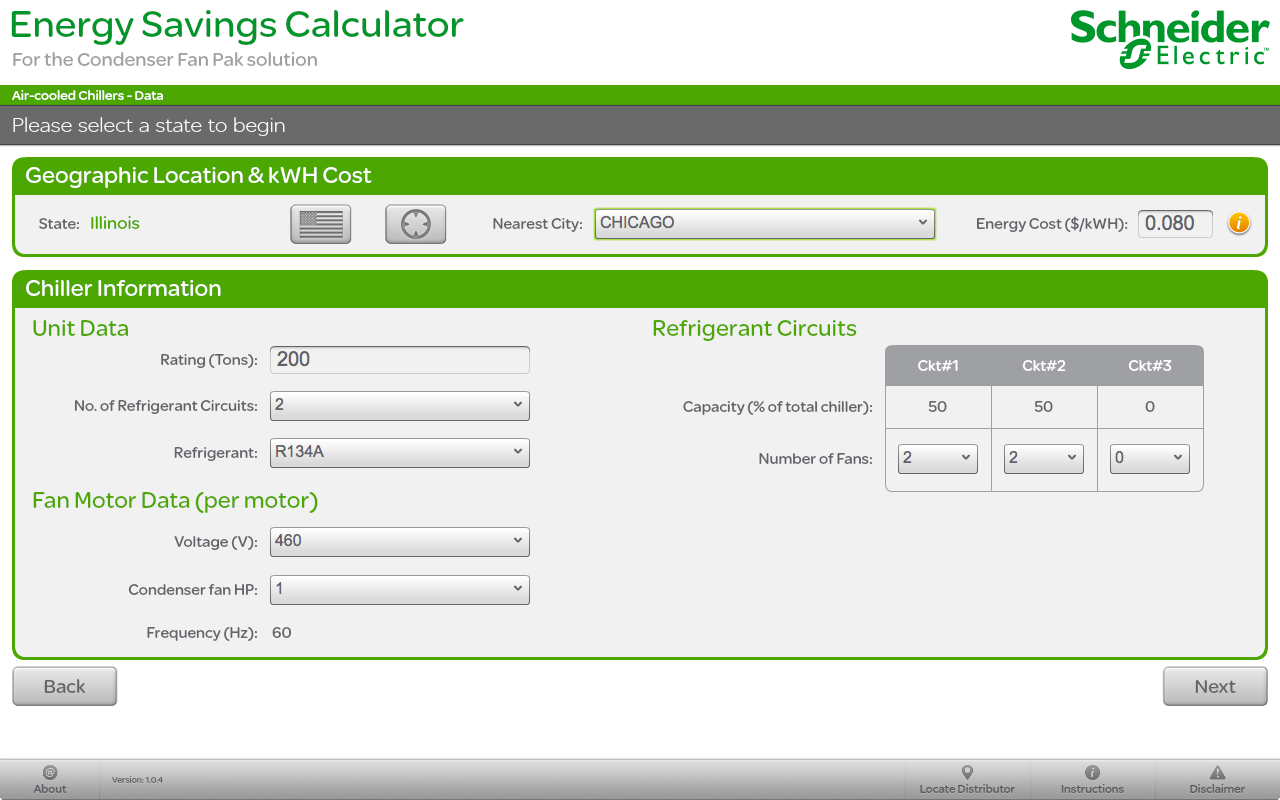The image size is (1280, 800).
Task: Click the Unit Data heading
Action: tap(80, 329)
